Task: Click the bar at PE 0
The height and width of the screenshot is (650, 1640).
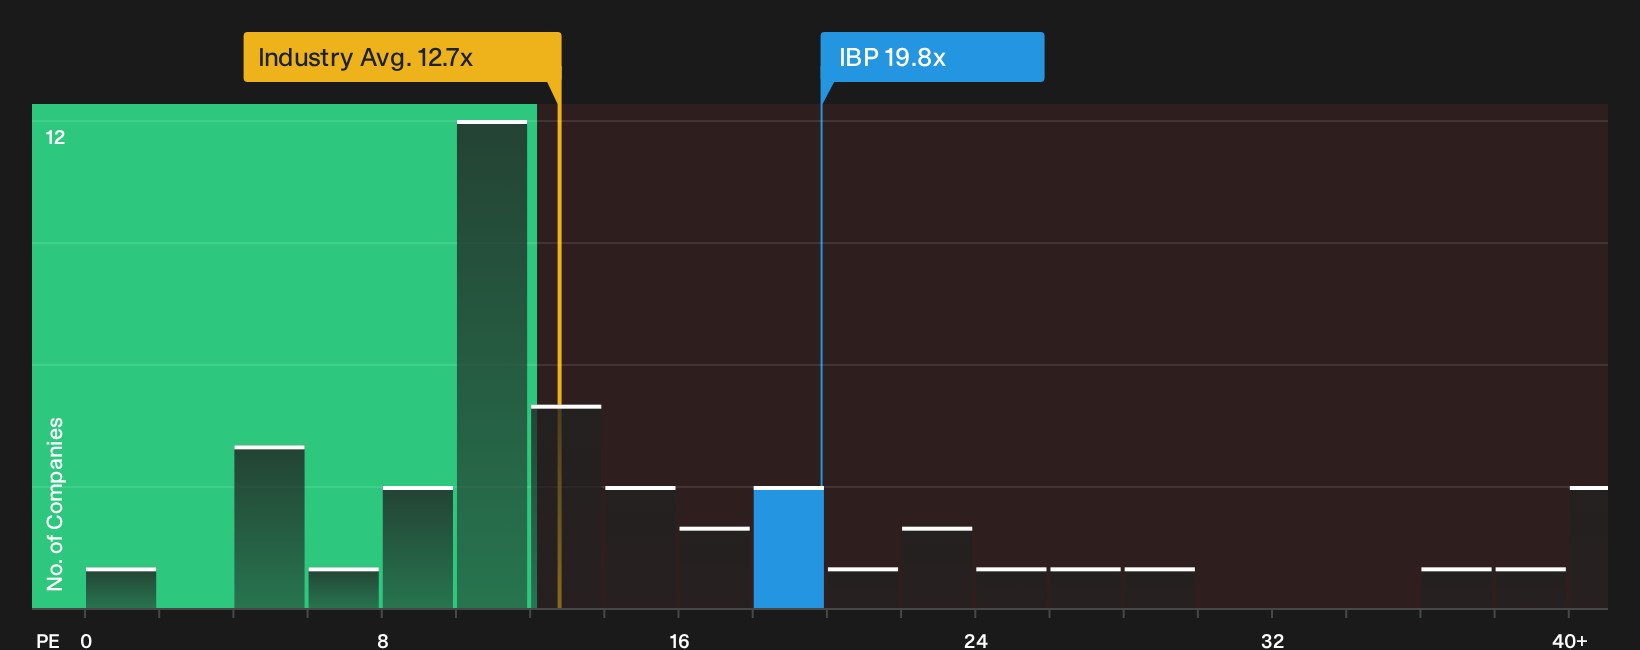Action: coord(121,588)
